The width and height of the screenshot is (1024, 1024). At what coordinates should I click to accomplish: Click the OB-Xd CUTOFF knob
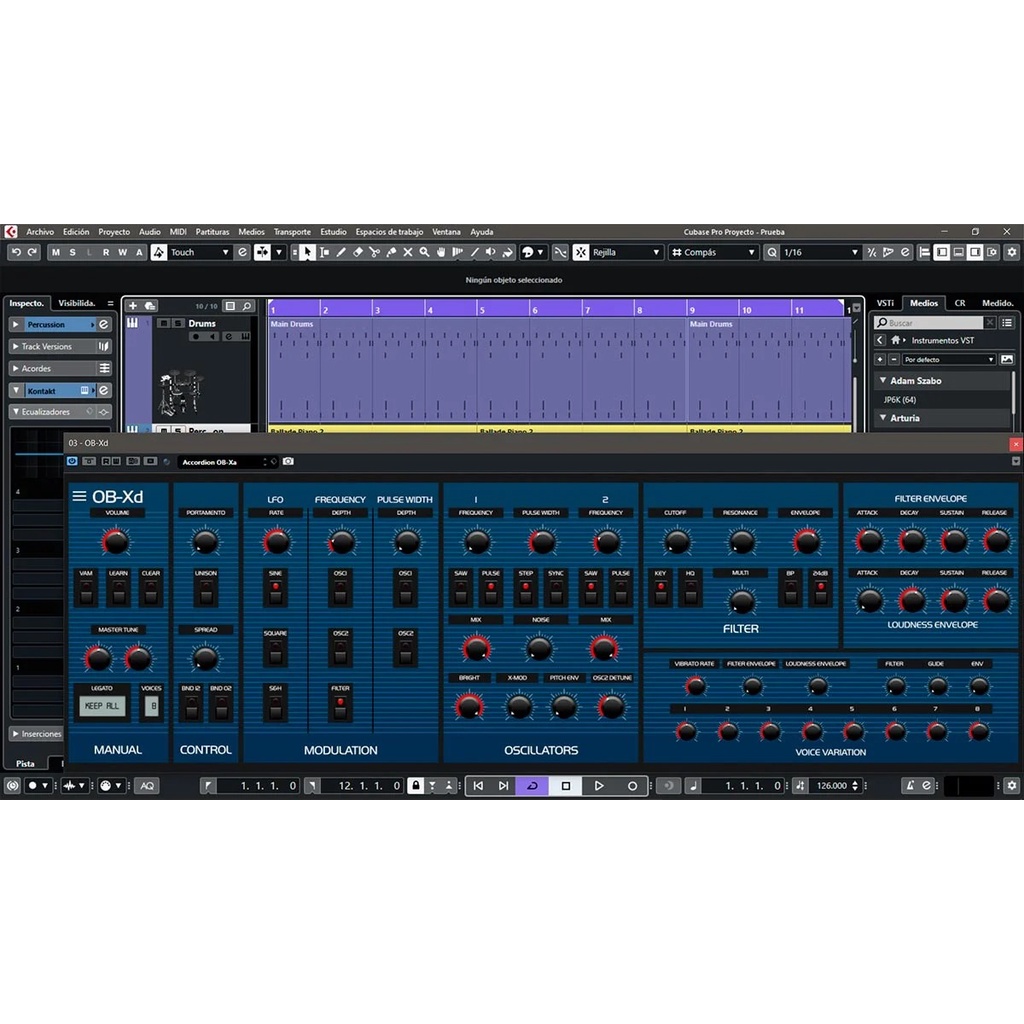click(677, 541)
